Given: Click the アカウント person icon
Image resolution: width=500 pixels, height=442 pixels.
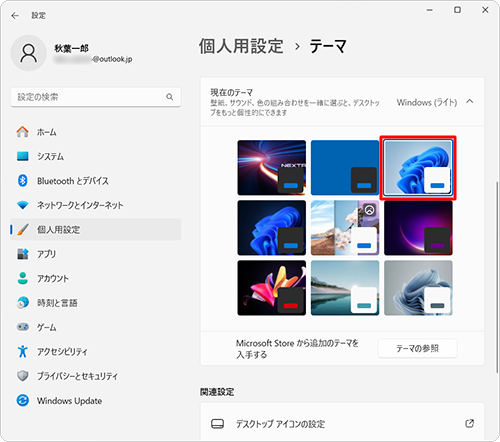Looking at the screenshot, I should [x=23, y=278].
